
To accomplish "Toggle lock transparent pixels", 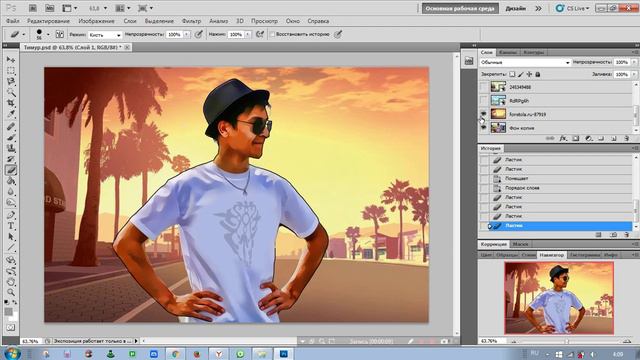I will click(512, 74).
